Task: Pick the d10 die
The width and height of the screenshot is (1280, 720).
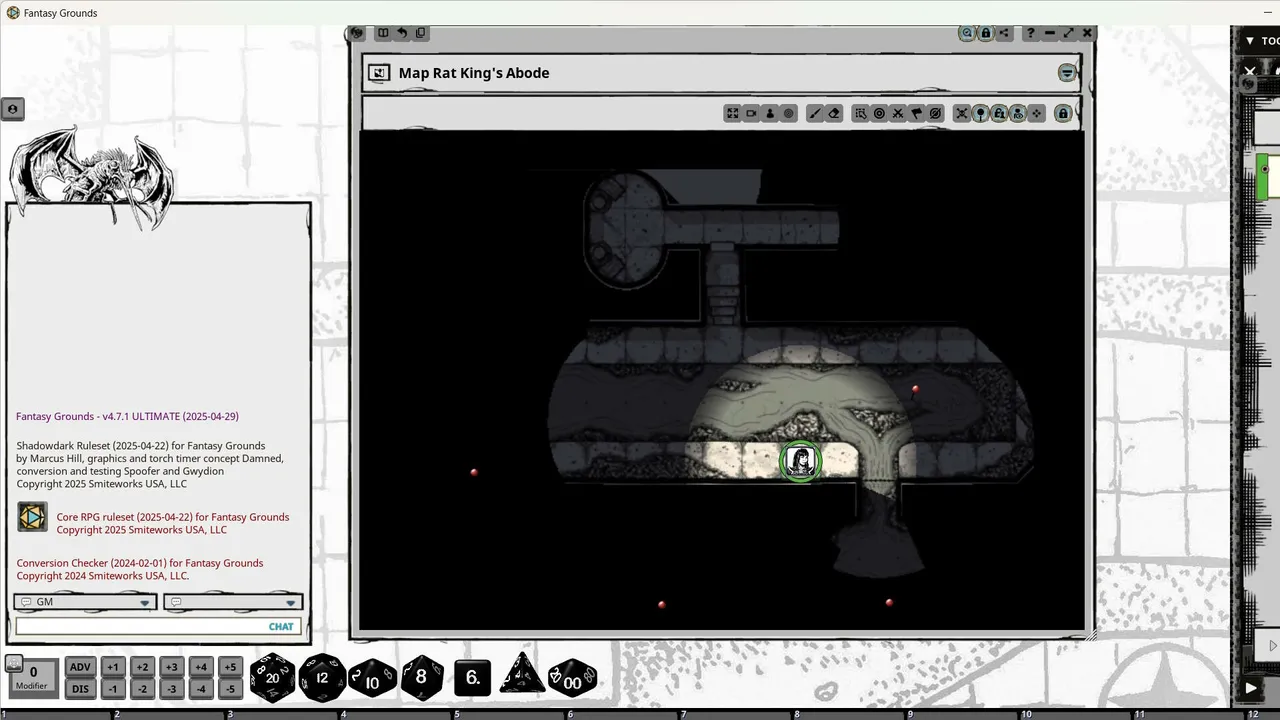Action: [x=372, y=680]
